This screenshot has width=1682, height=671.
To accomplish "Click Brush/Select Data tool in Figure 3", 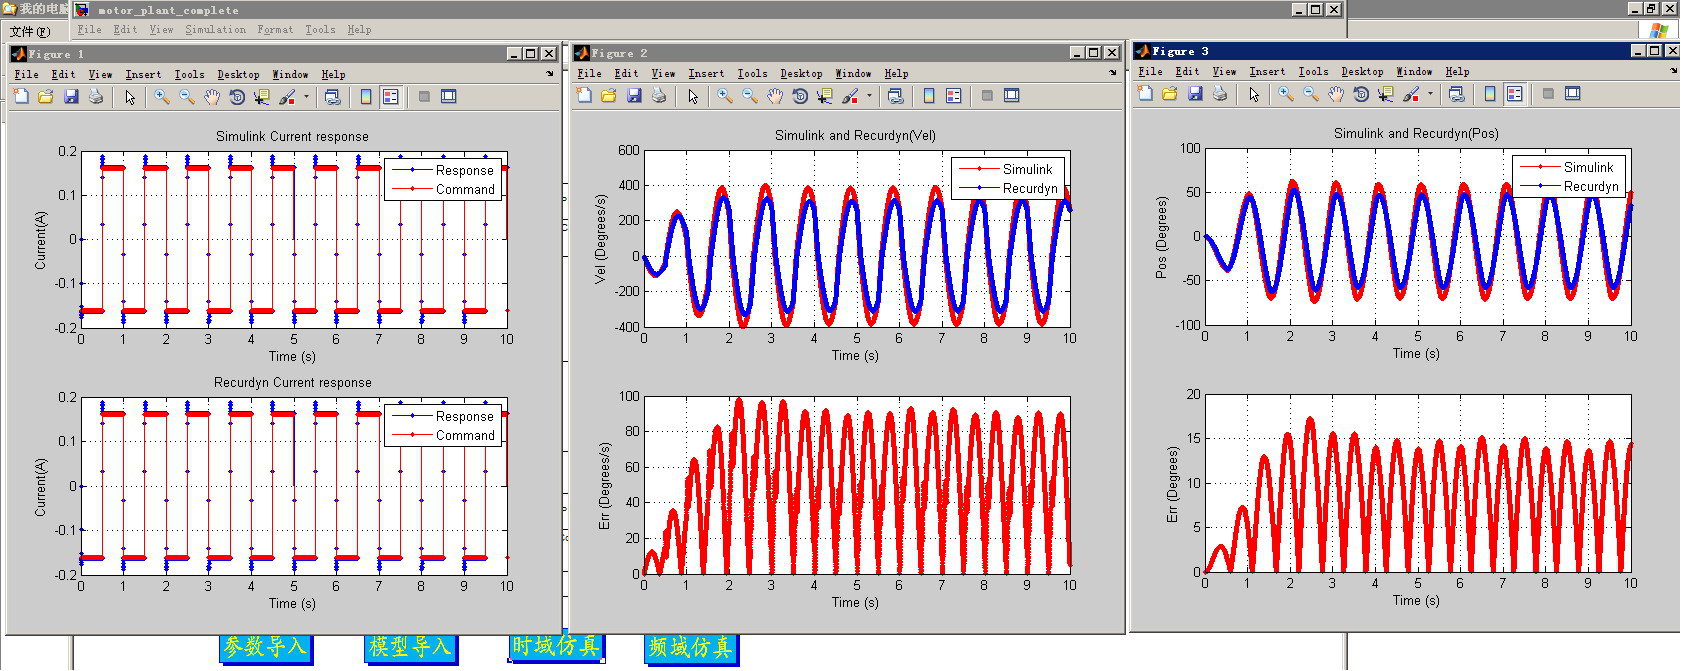I will [1411, 94].
